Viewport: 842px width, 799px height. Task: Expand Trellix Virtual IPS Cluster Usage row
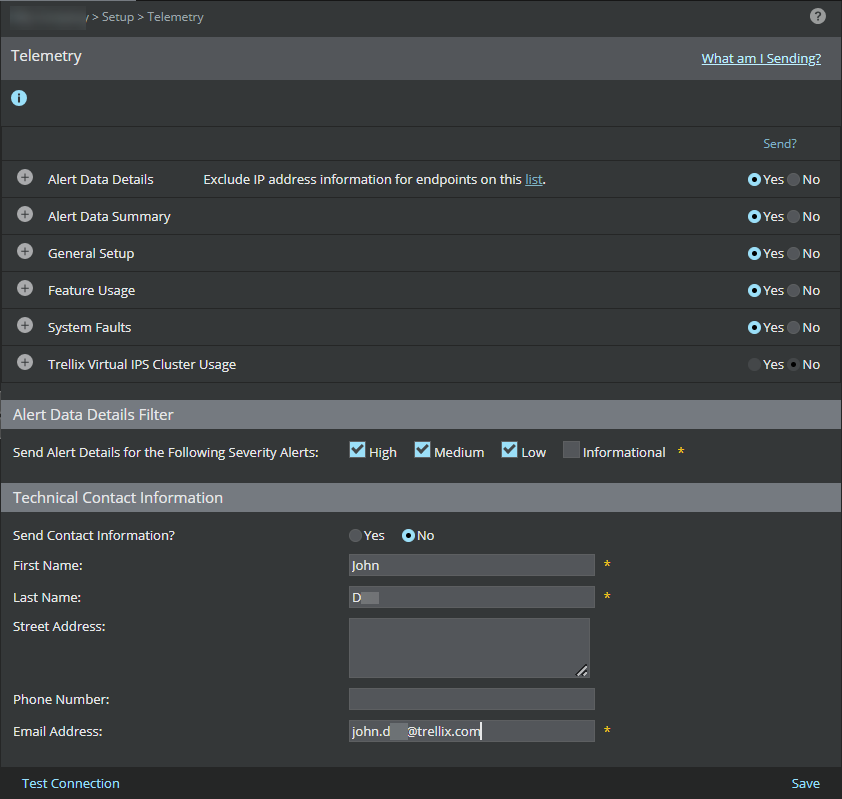point(25,362)
